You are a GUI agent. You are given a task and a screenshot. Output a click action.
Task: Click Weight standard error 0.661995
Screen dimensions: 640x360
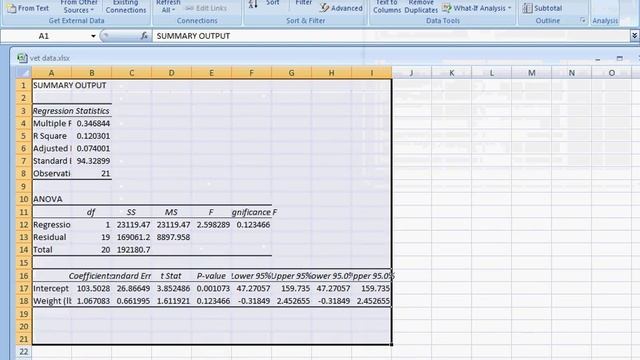(131, 301)
